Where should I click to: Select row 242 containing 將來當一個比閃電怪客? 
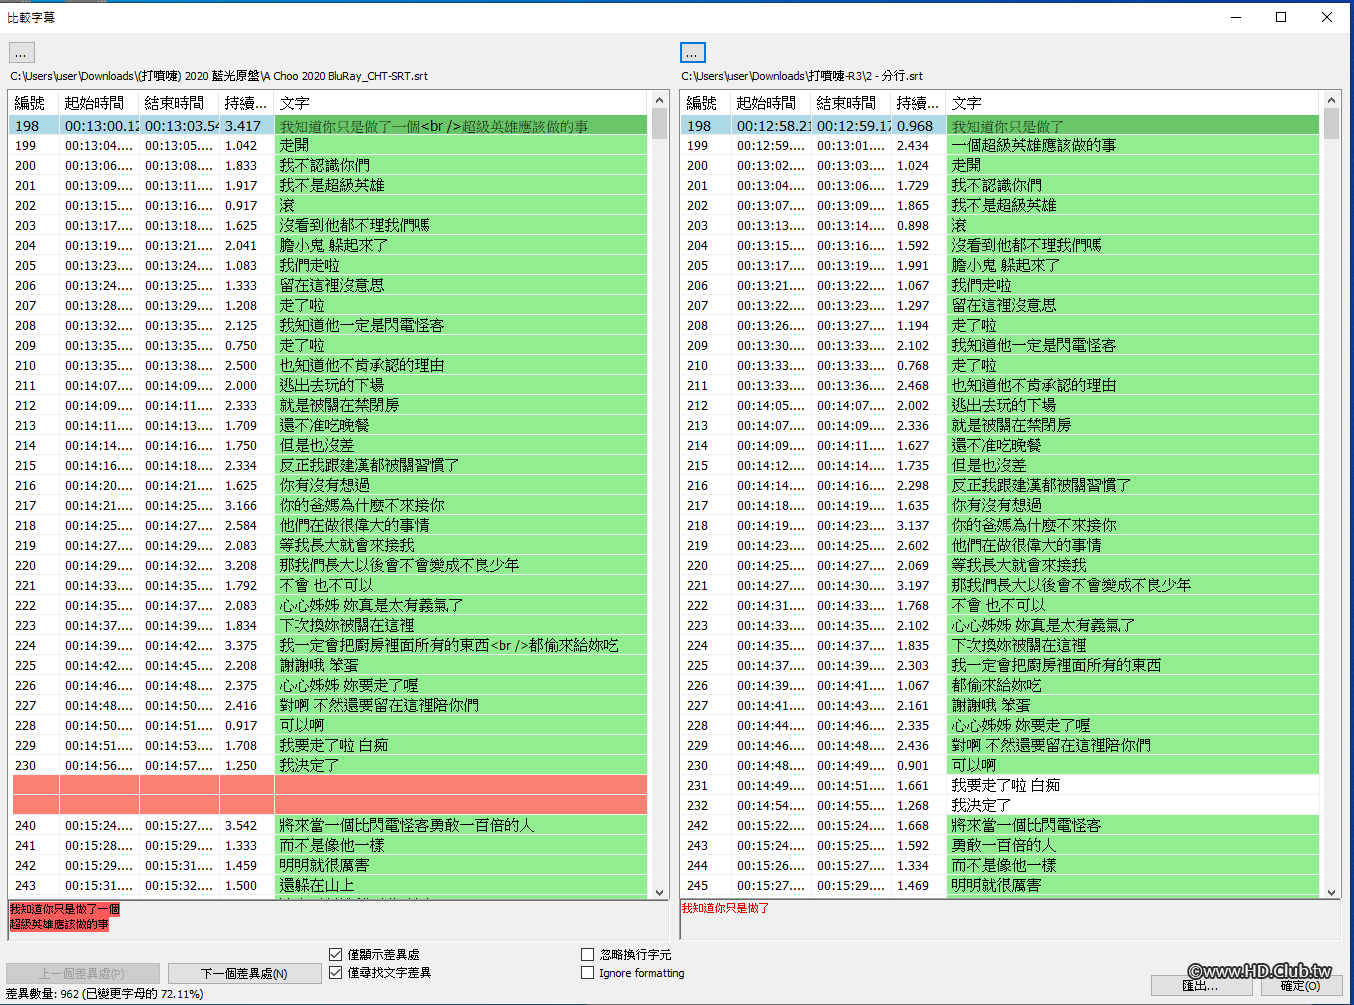1050,825
